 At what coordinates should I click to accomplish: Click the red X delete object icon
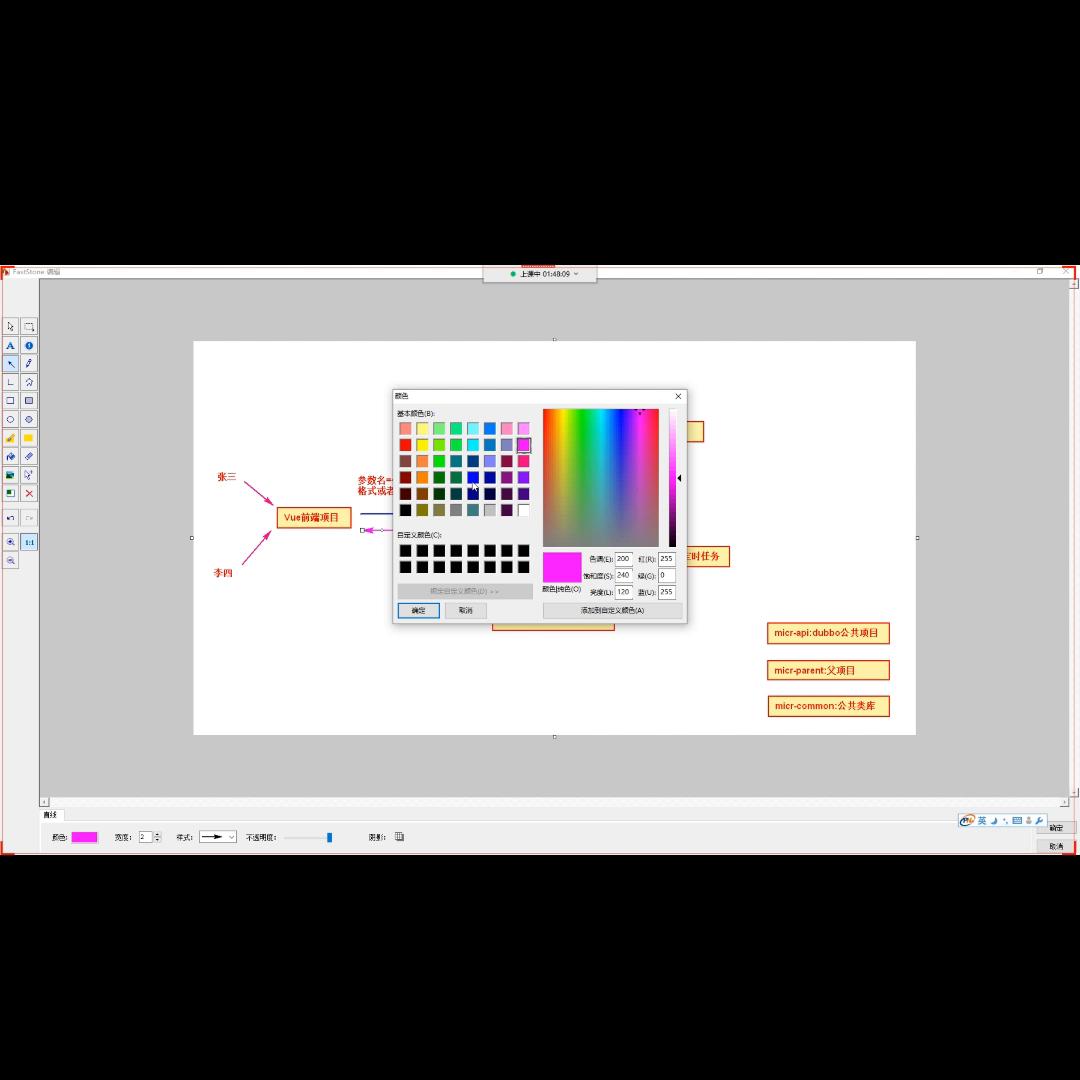tap(29, 494)
